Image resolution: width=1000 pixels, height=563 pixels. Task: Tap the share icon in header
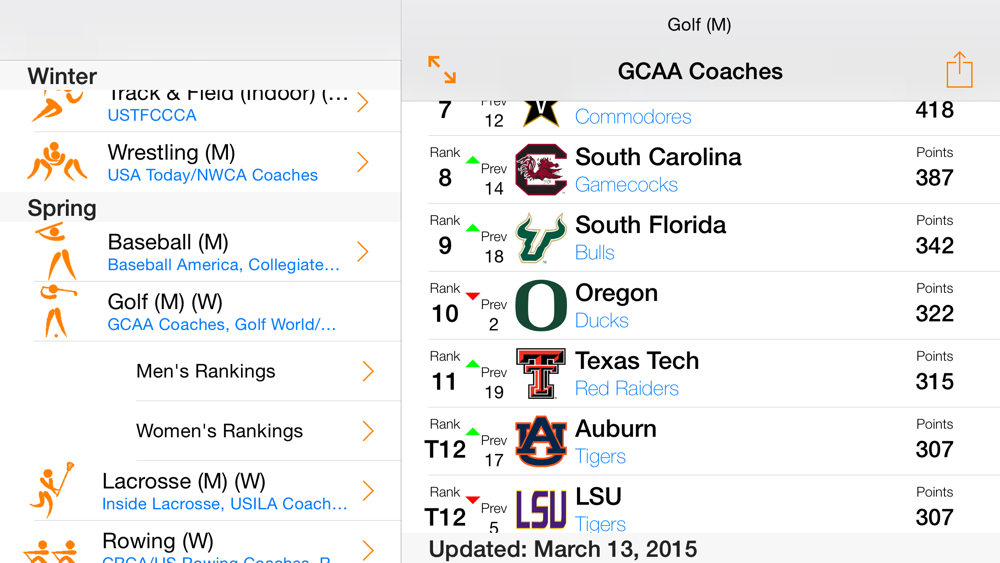point(959,70)
